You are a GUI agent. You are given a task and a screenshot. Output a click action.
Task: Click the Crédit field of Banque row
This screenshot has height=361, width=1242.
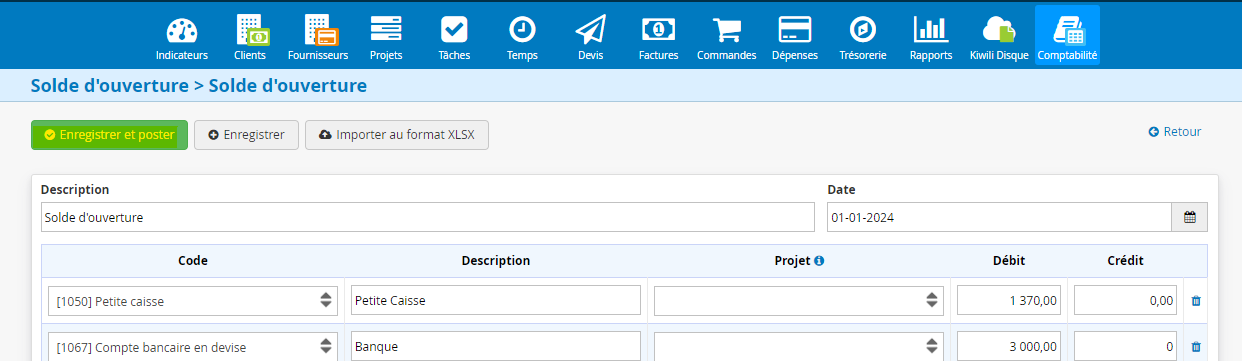(1126, 347)
